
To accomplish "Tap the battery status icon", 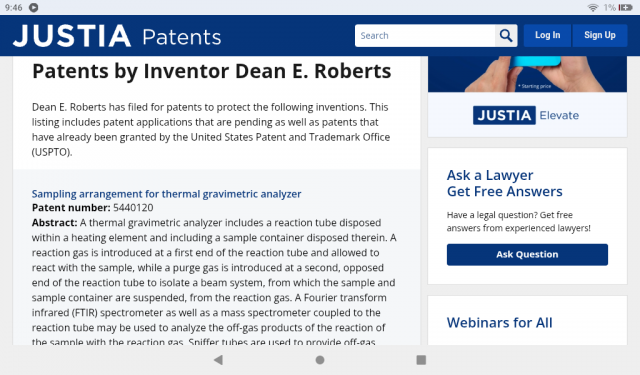I will [625, 7].
